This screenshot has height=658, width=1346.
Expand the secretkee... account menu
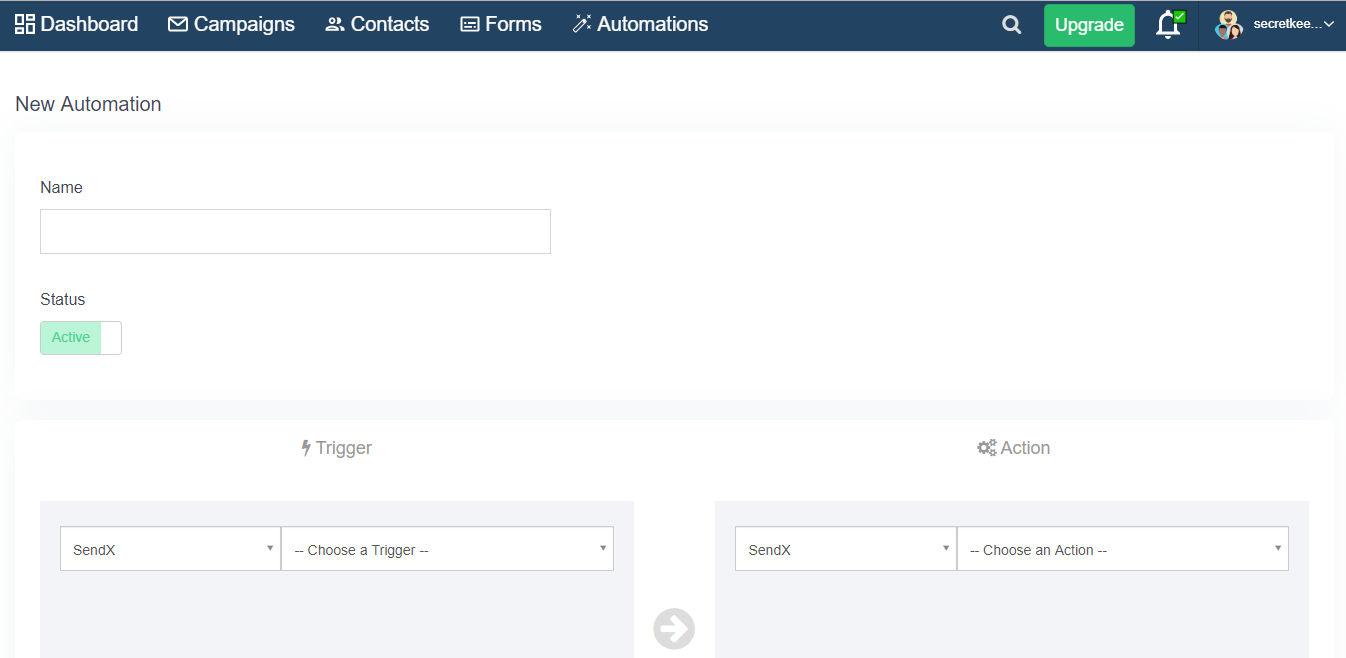click(1294, 24)
